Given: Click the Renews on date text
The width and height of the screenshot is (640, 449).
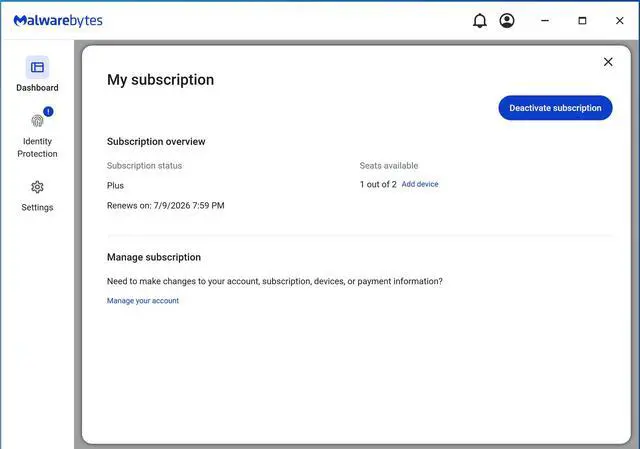Looking at the screenshot, I should coord(166,205).
